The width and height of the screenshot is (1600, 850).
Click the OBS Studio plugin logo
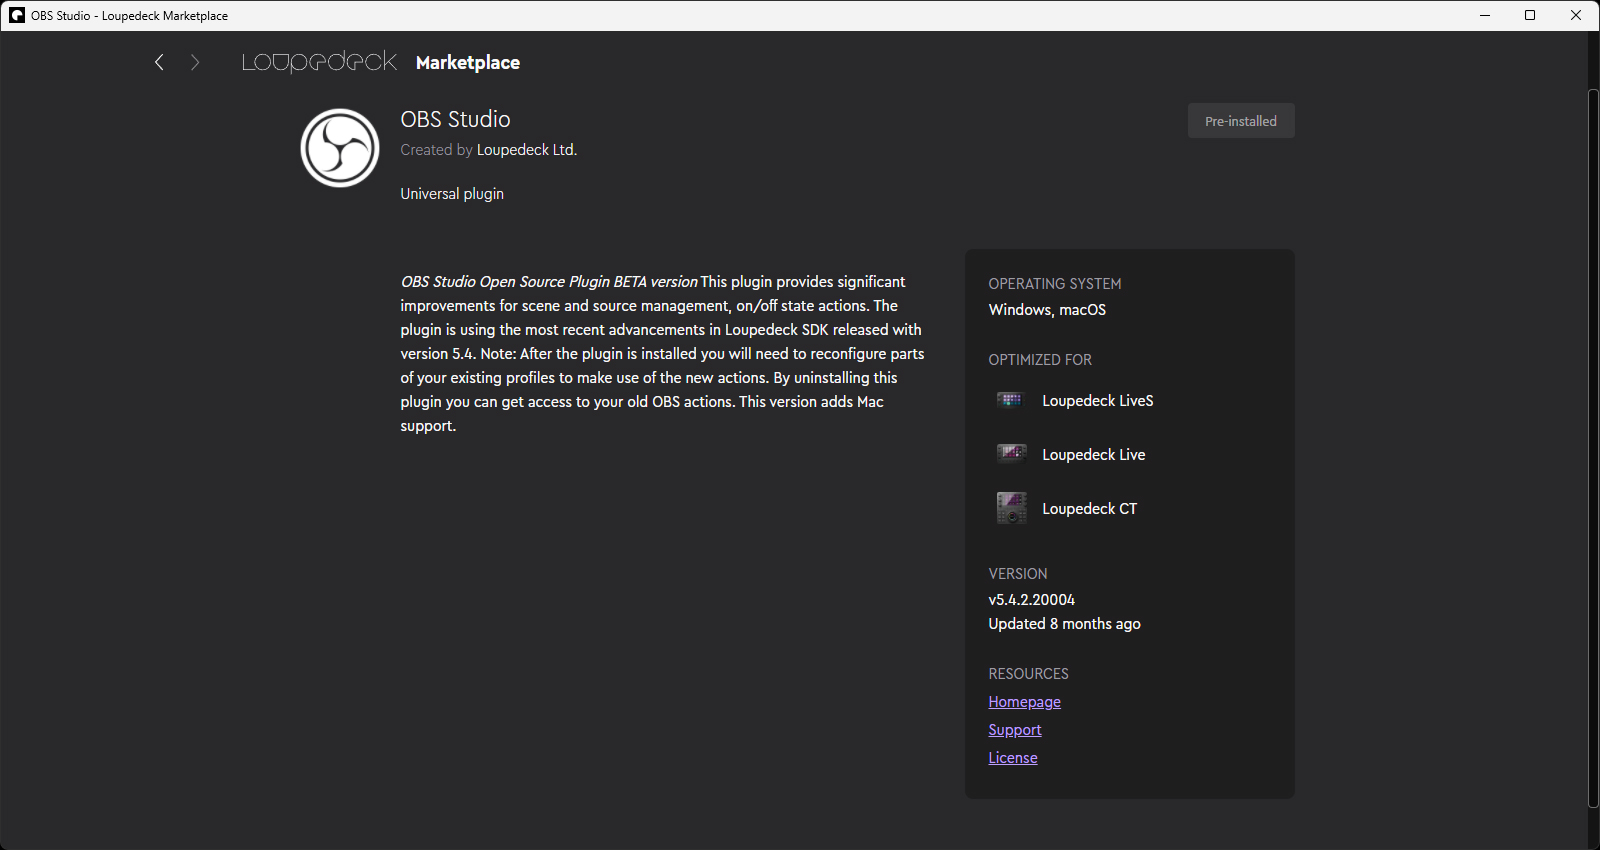click(x=340, y=148)
